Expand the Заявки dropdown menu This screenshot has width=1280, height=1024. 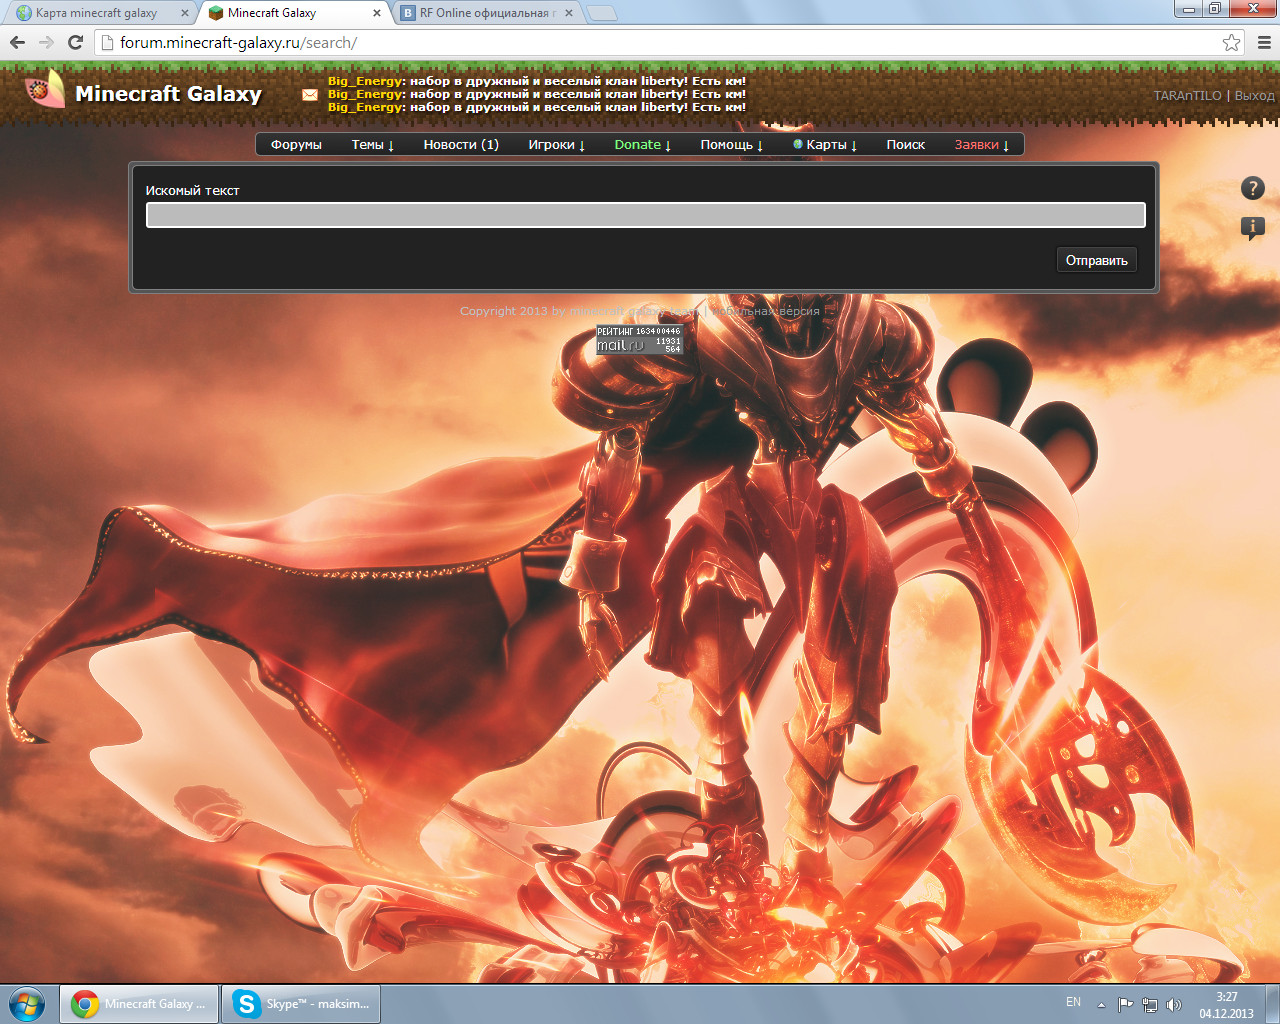(x=982, y=145)
